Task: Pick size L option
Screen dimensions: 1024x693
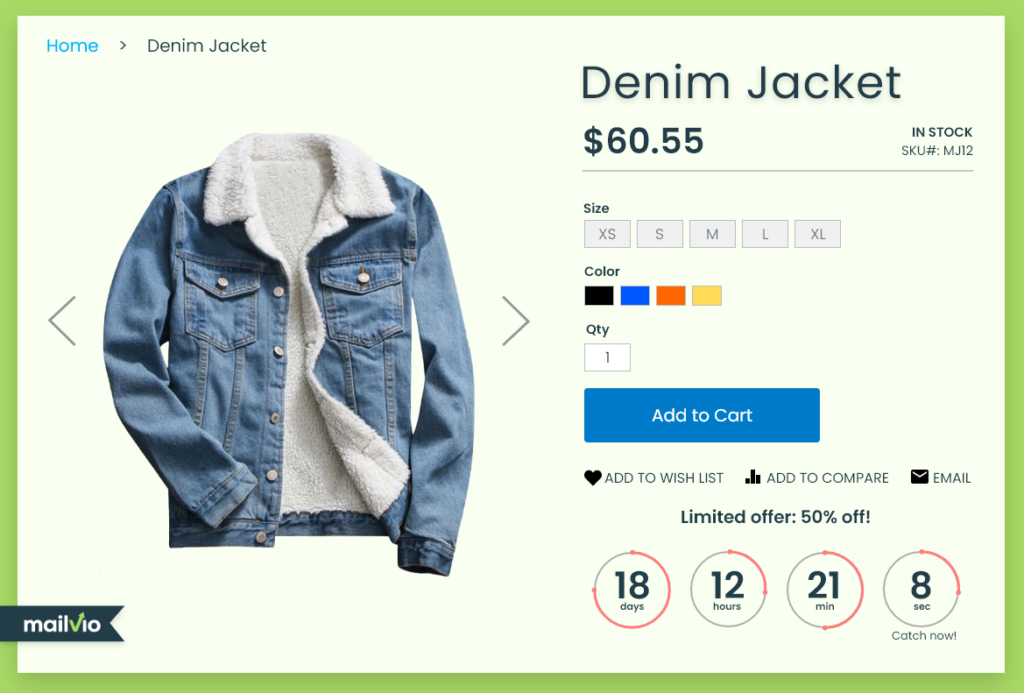Action: [x=765, y=234]
